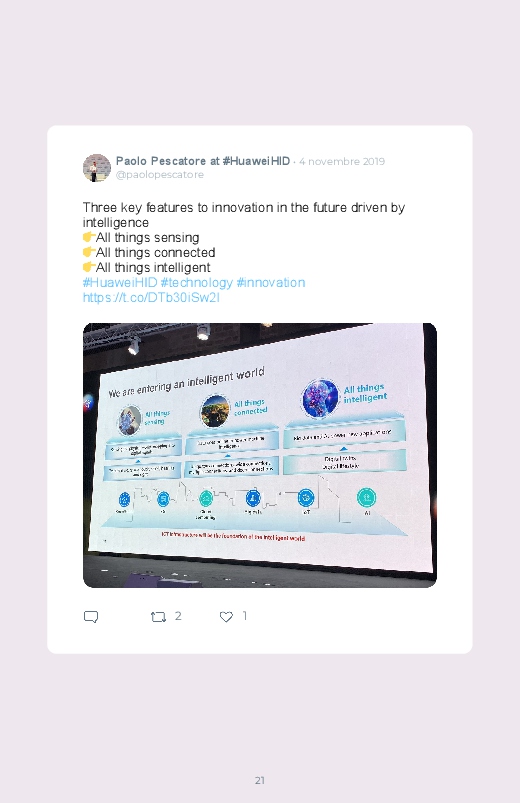This screenshot has height=803, width=520.
Task: Click the teal AI circle icon in the slide photo
Action: coord(366,497)
